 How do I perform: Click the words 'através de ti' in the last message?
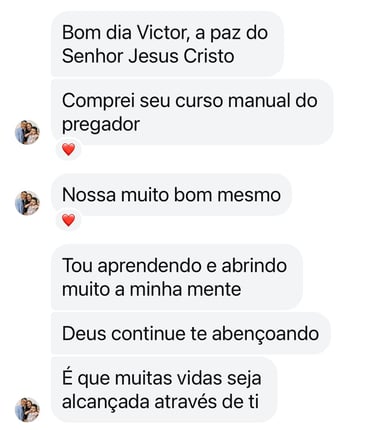tap(206, 401)
